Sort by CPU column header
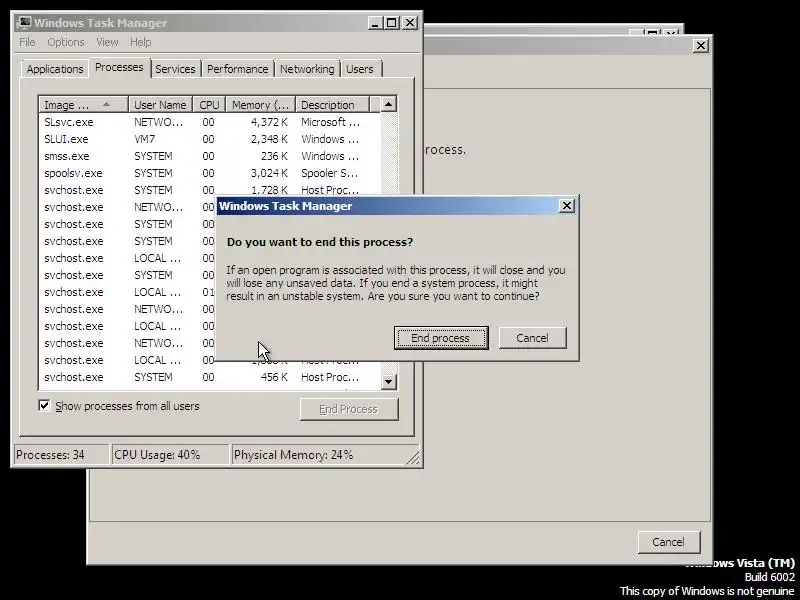 (x=209, y=105)
